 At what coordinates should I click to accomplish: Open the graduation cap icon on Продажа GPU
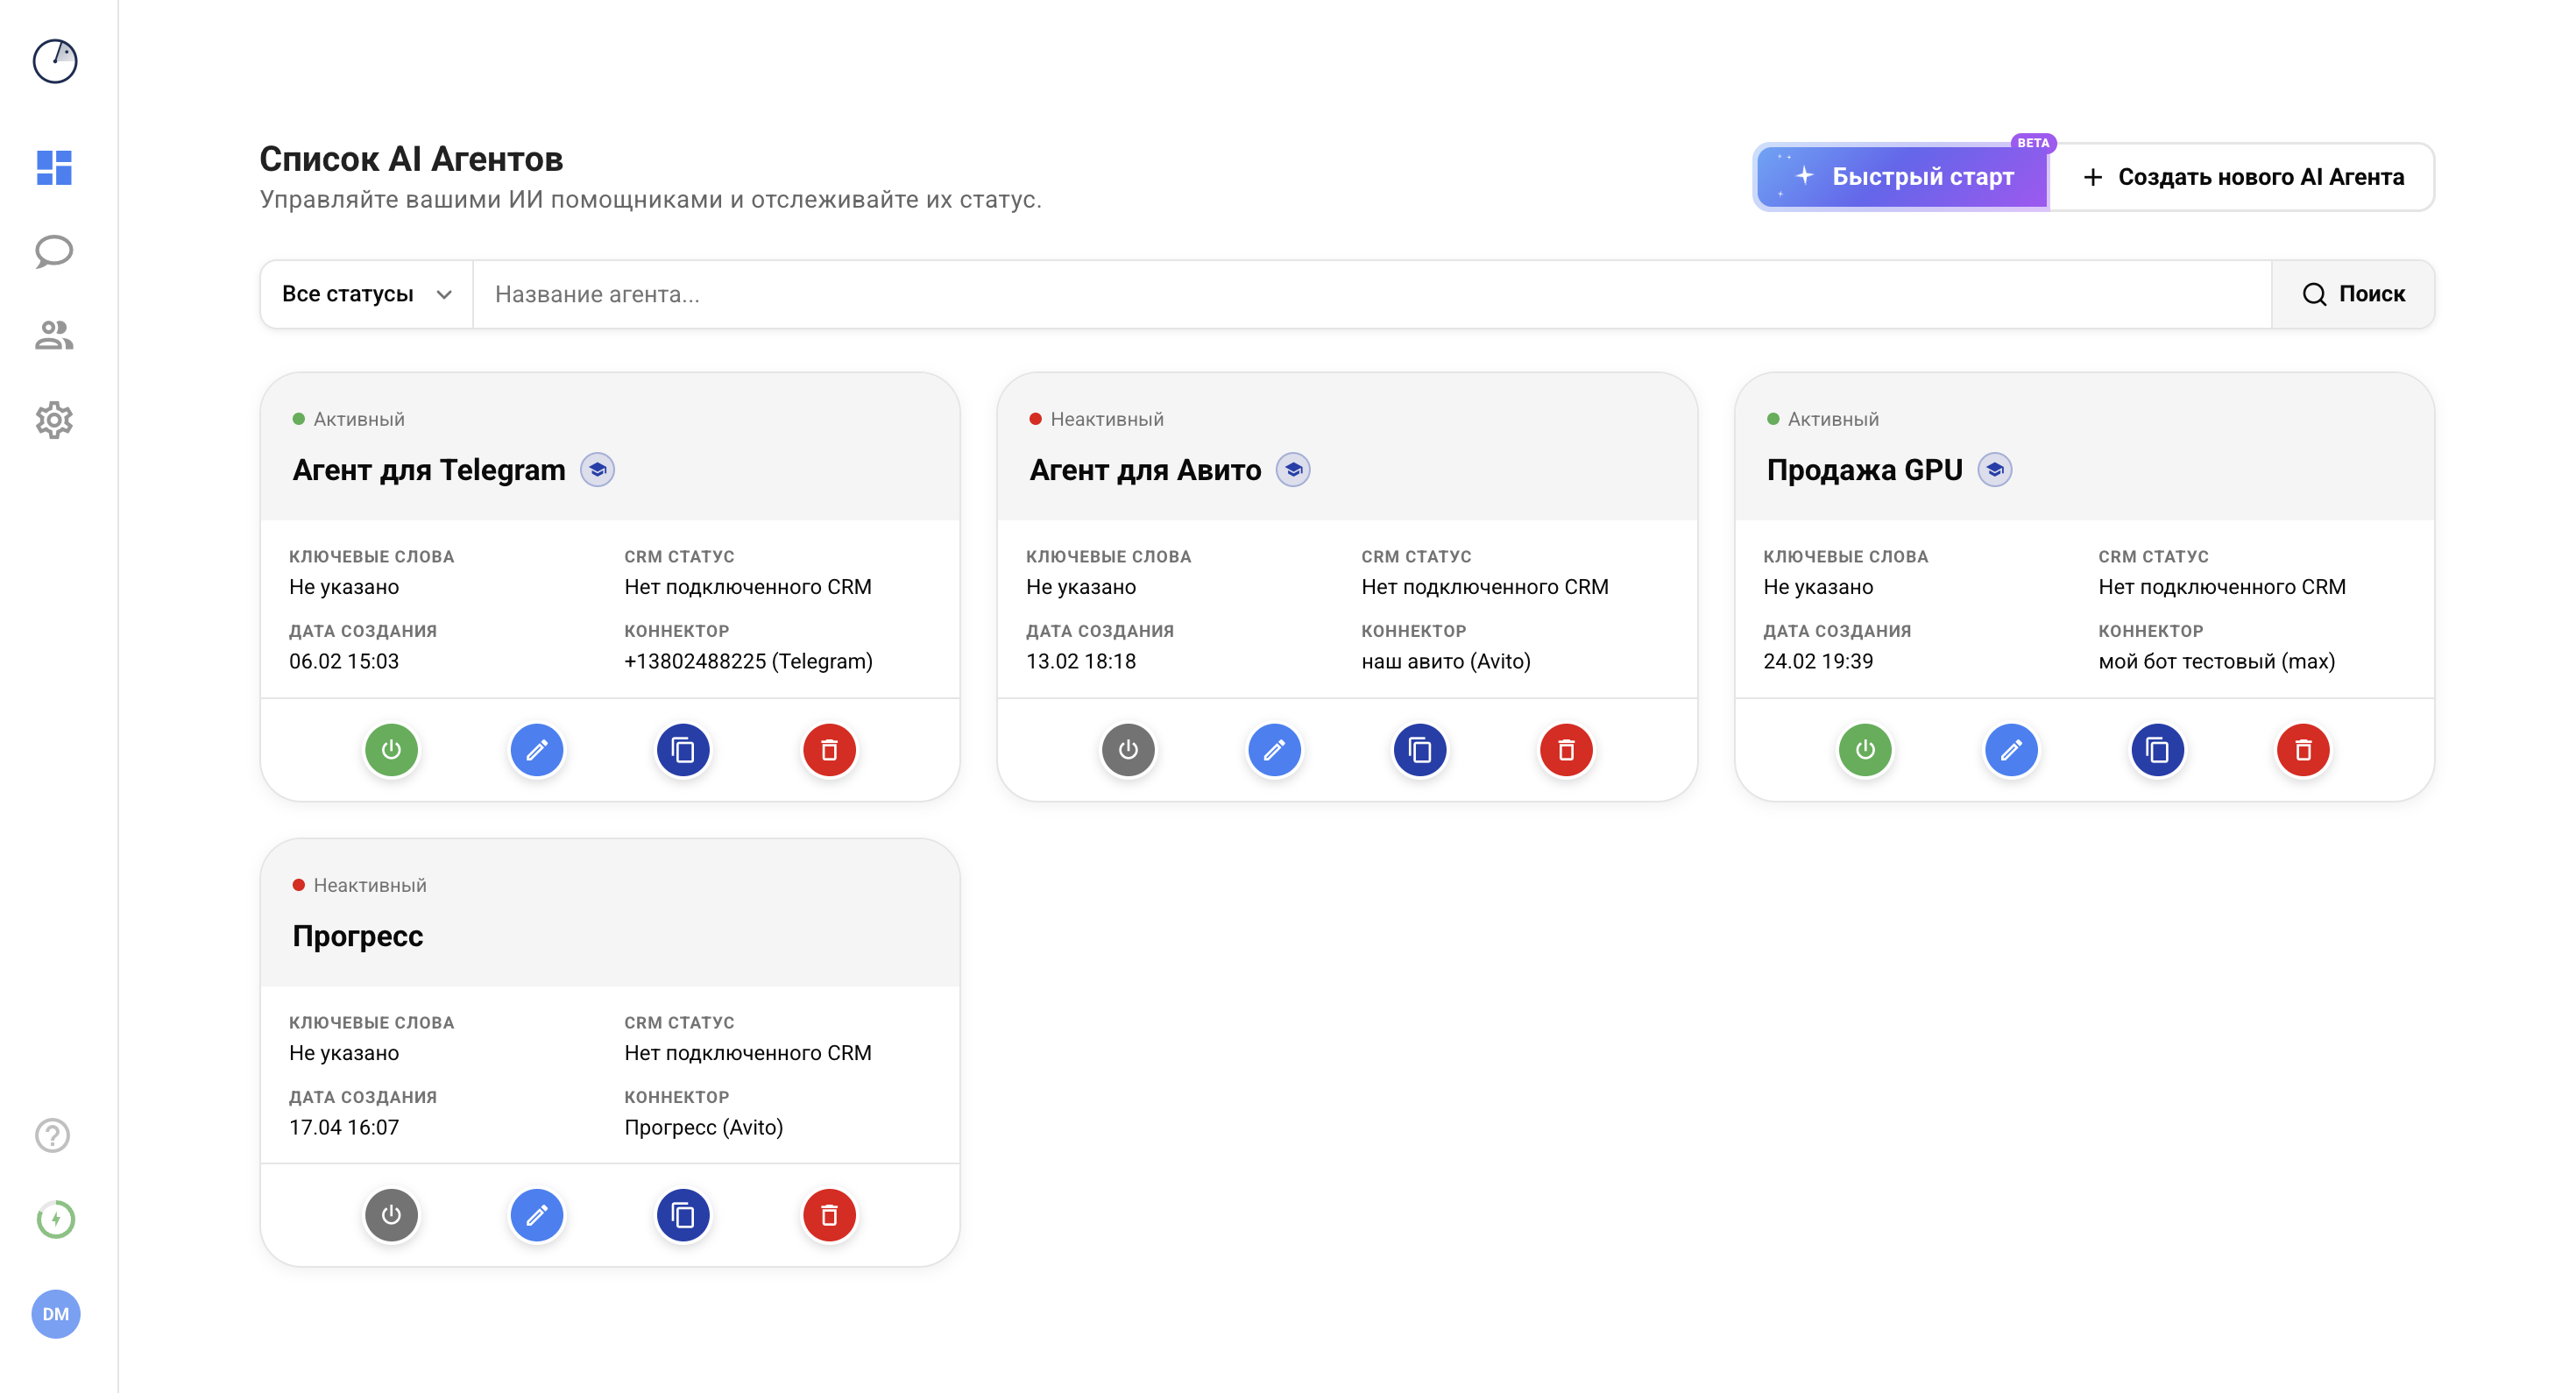click(1994, 468)
